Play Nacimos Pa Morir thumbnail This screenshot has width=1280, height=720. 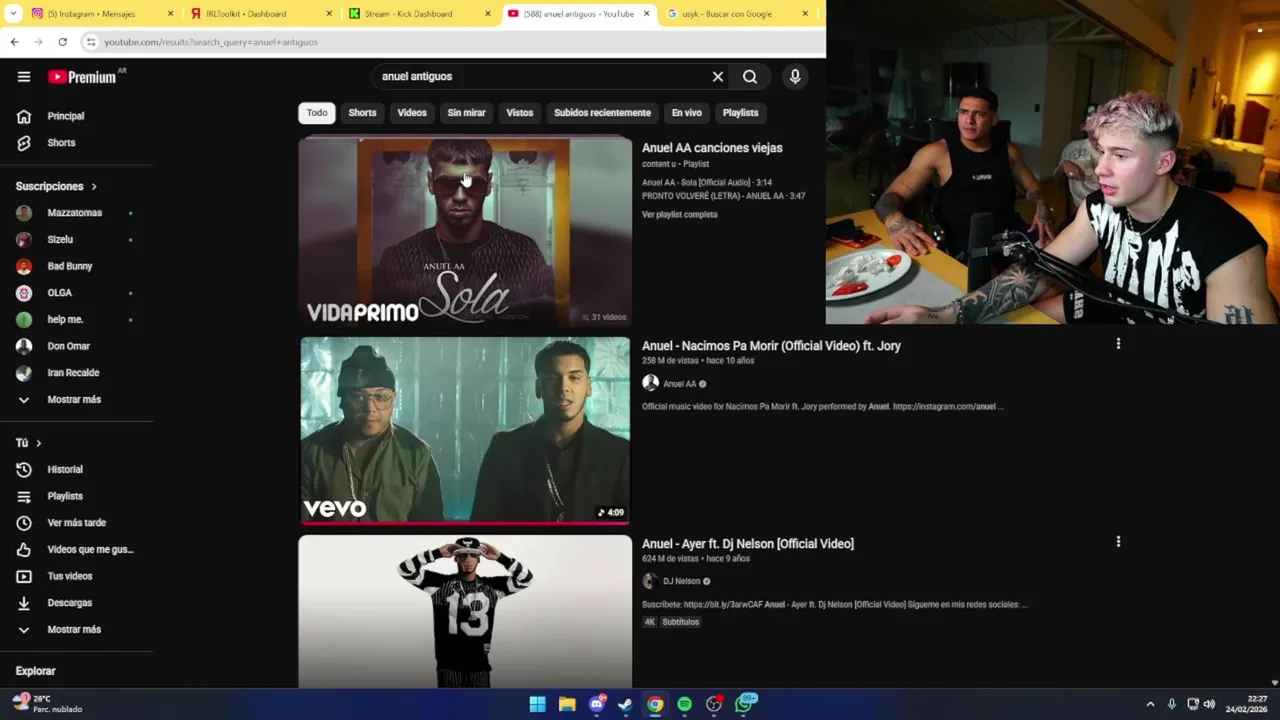pyautogui.click(x=465, y=431)
